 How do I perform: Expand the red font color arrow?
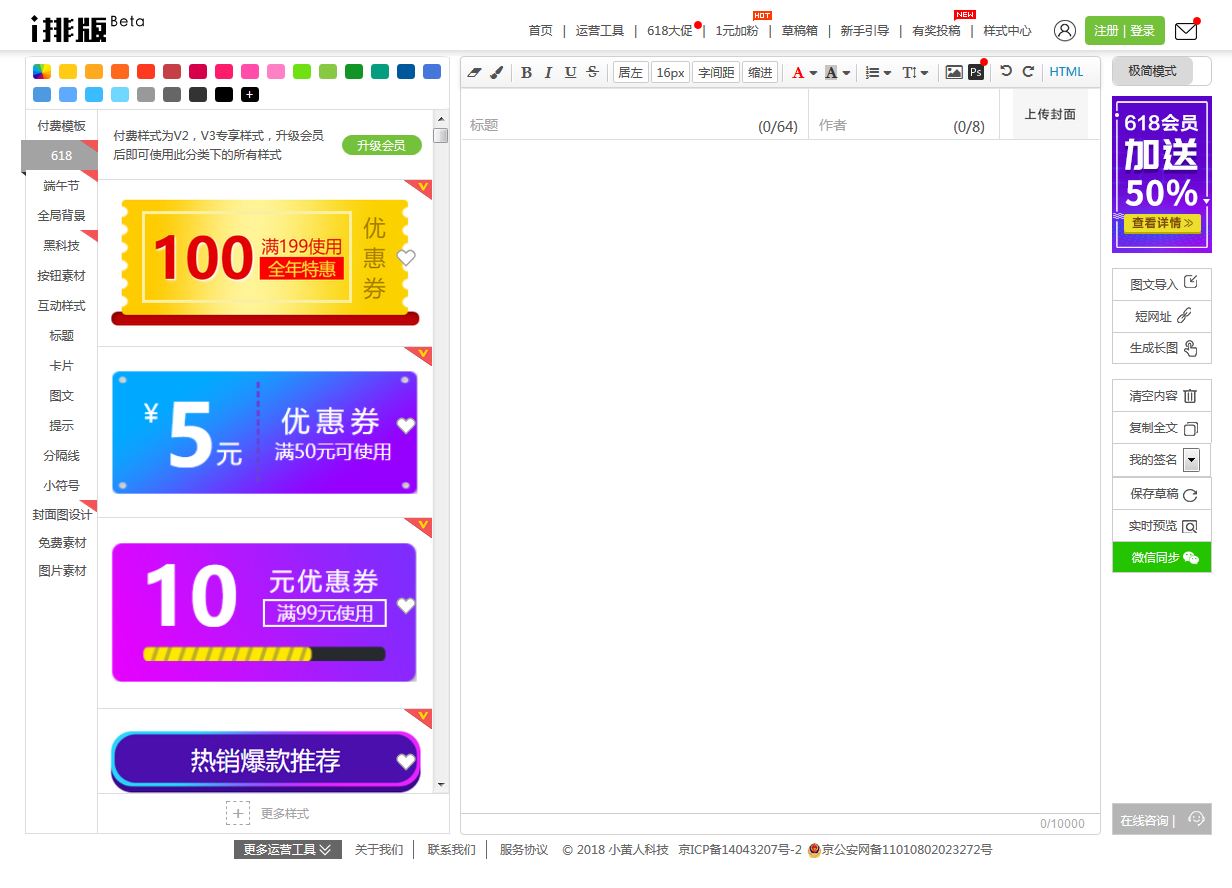(x=813, y=73)
